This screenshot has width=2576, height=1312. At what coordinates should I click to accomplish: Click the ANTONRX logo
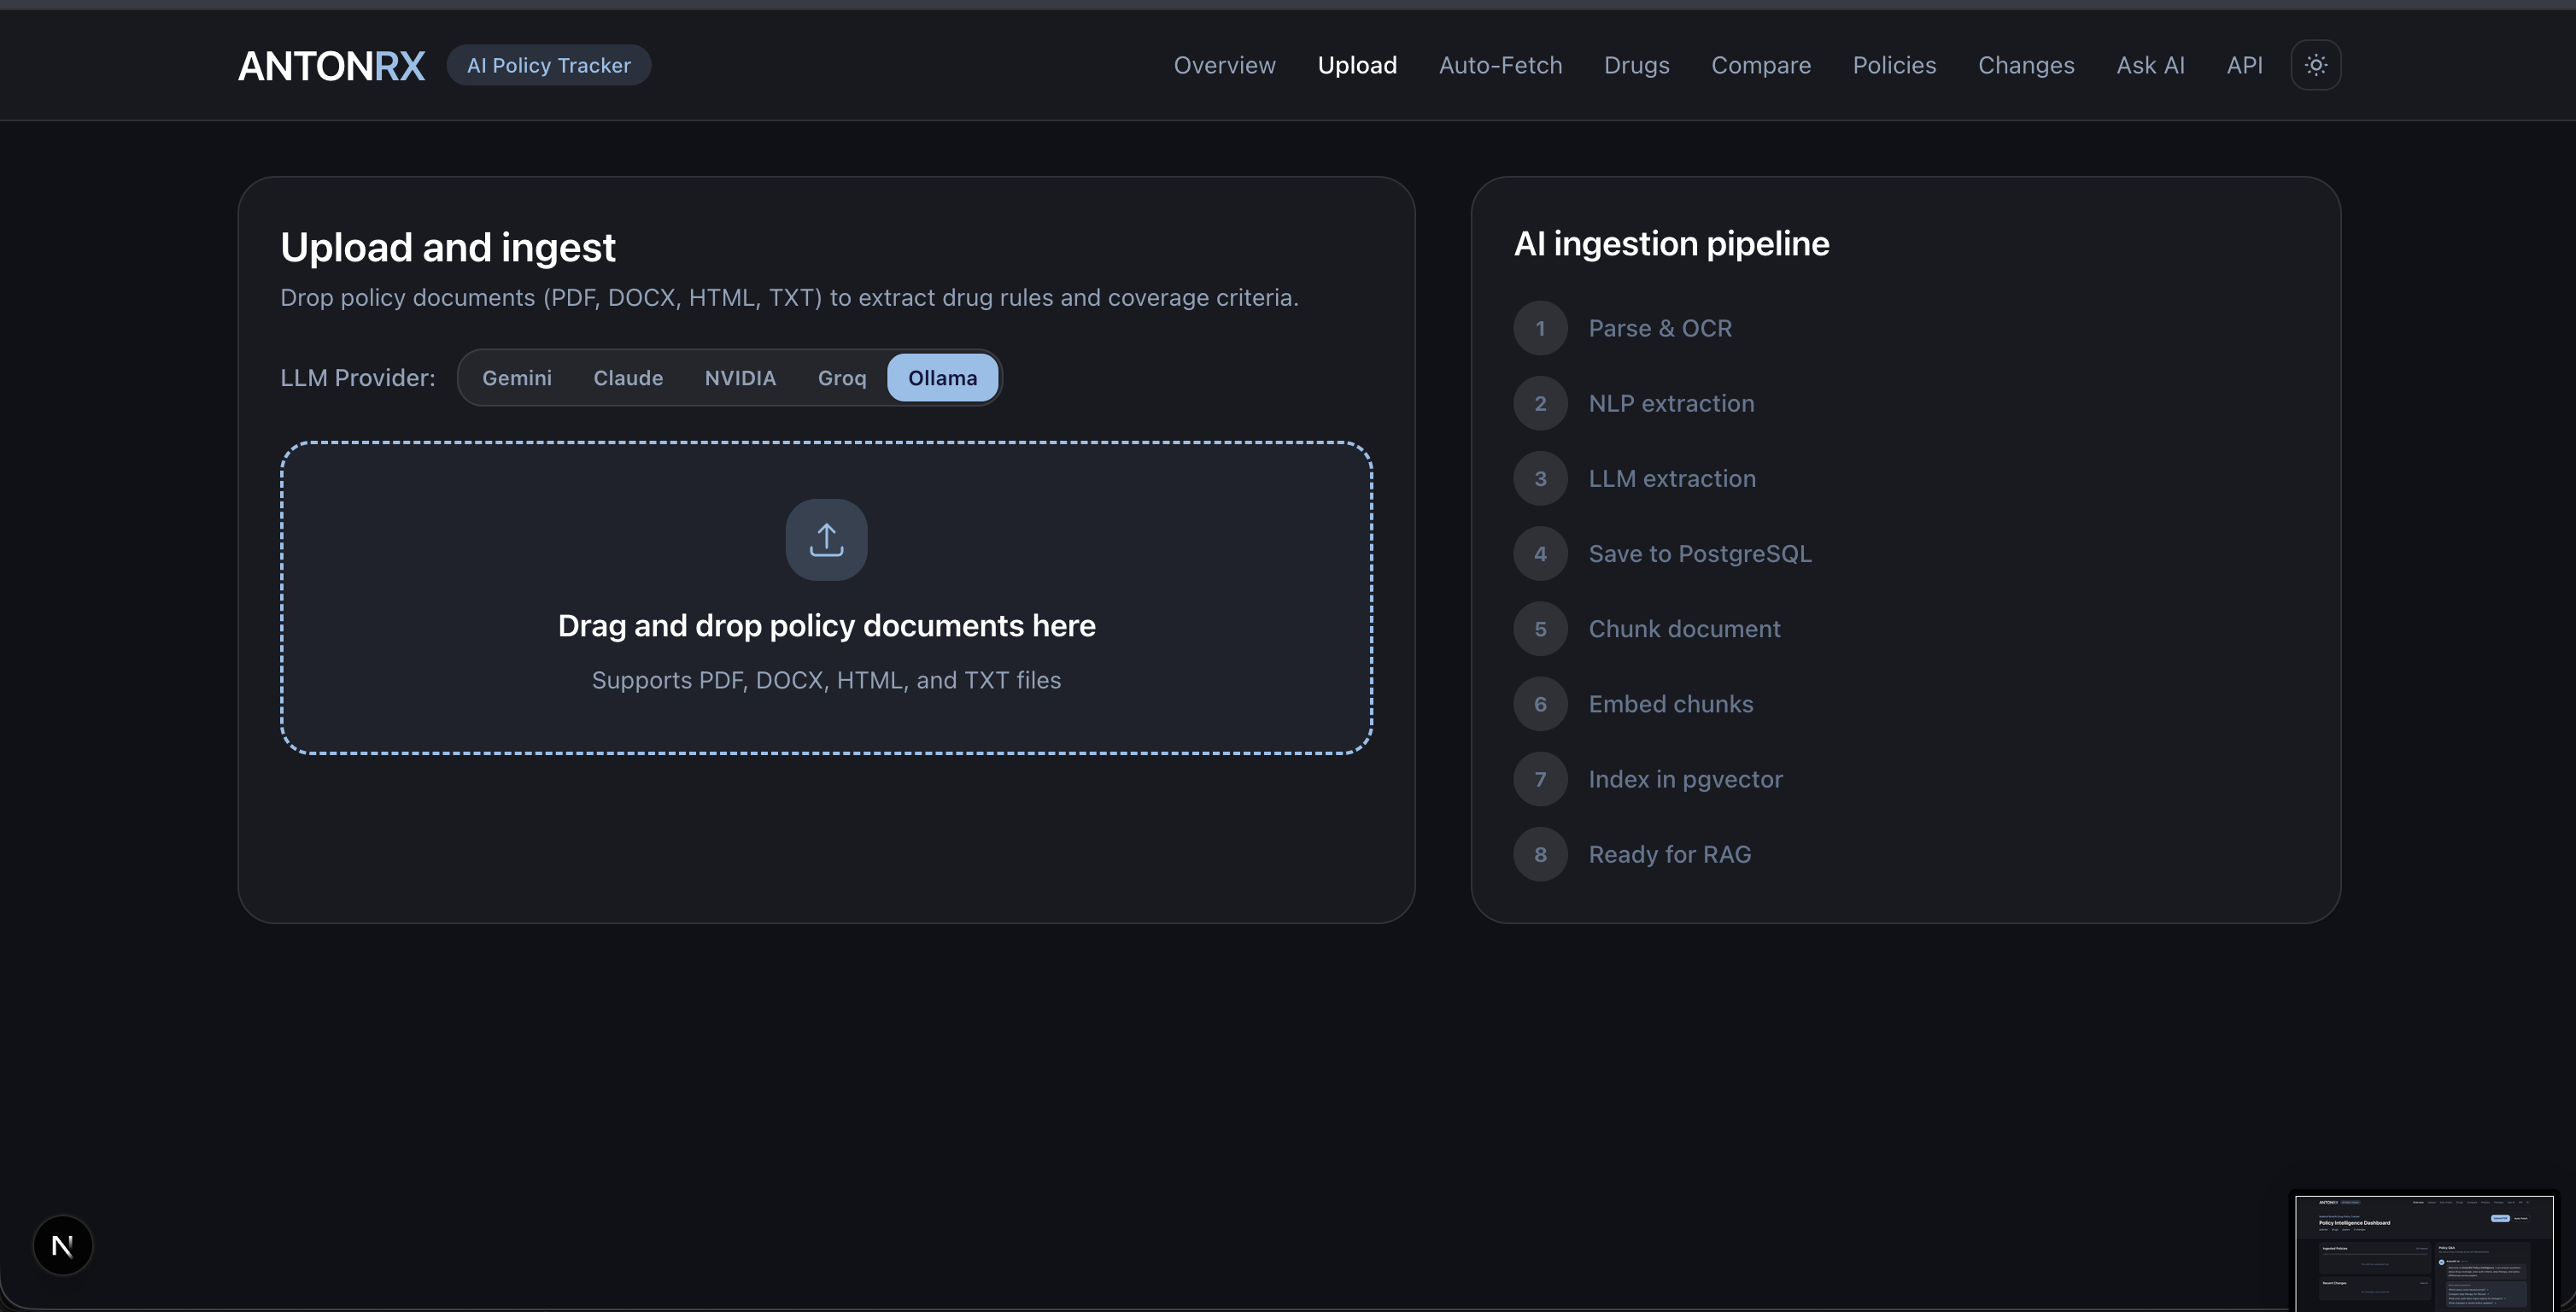(x=331, y=66)
